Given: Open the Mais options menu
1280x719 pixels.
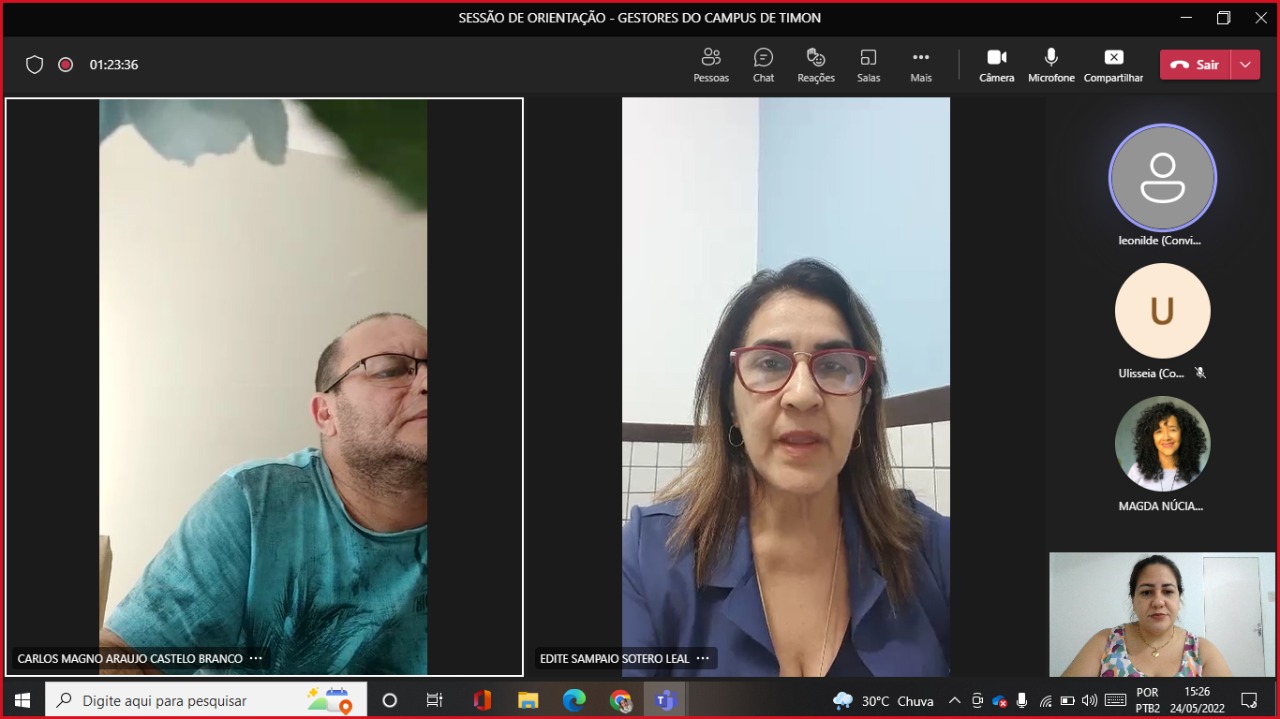Looking at the screenshot, I should [921, 65].
